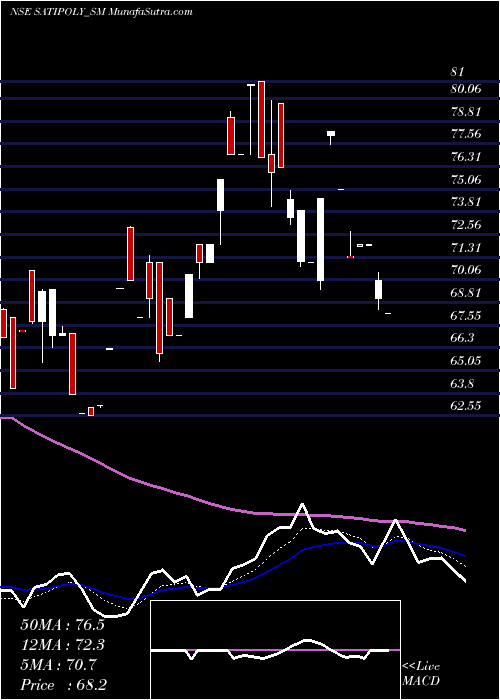This screenshot has height=700, width=500.
Task: Click the 68.81 price axis label
Action: 466,293
